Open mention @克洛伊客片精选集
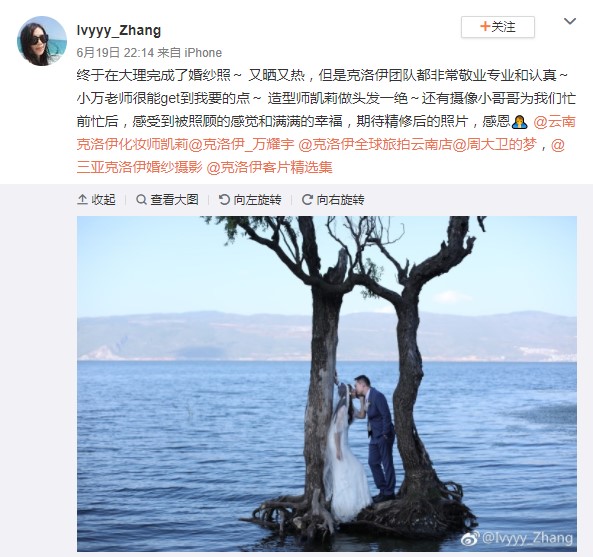Image resolution: width=593 pixels, height=557 pixels. (x=270, y=167)
